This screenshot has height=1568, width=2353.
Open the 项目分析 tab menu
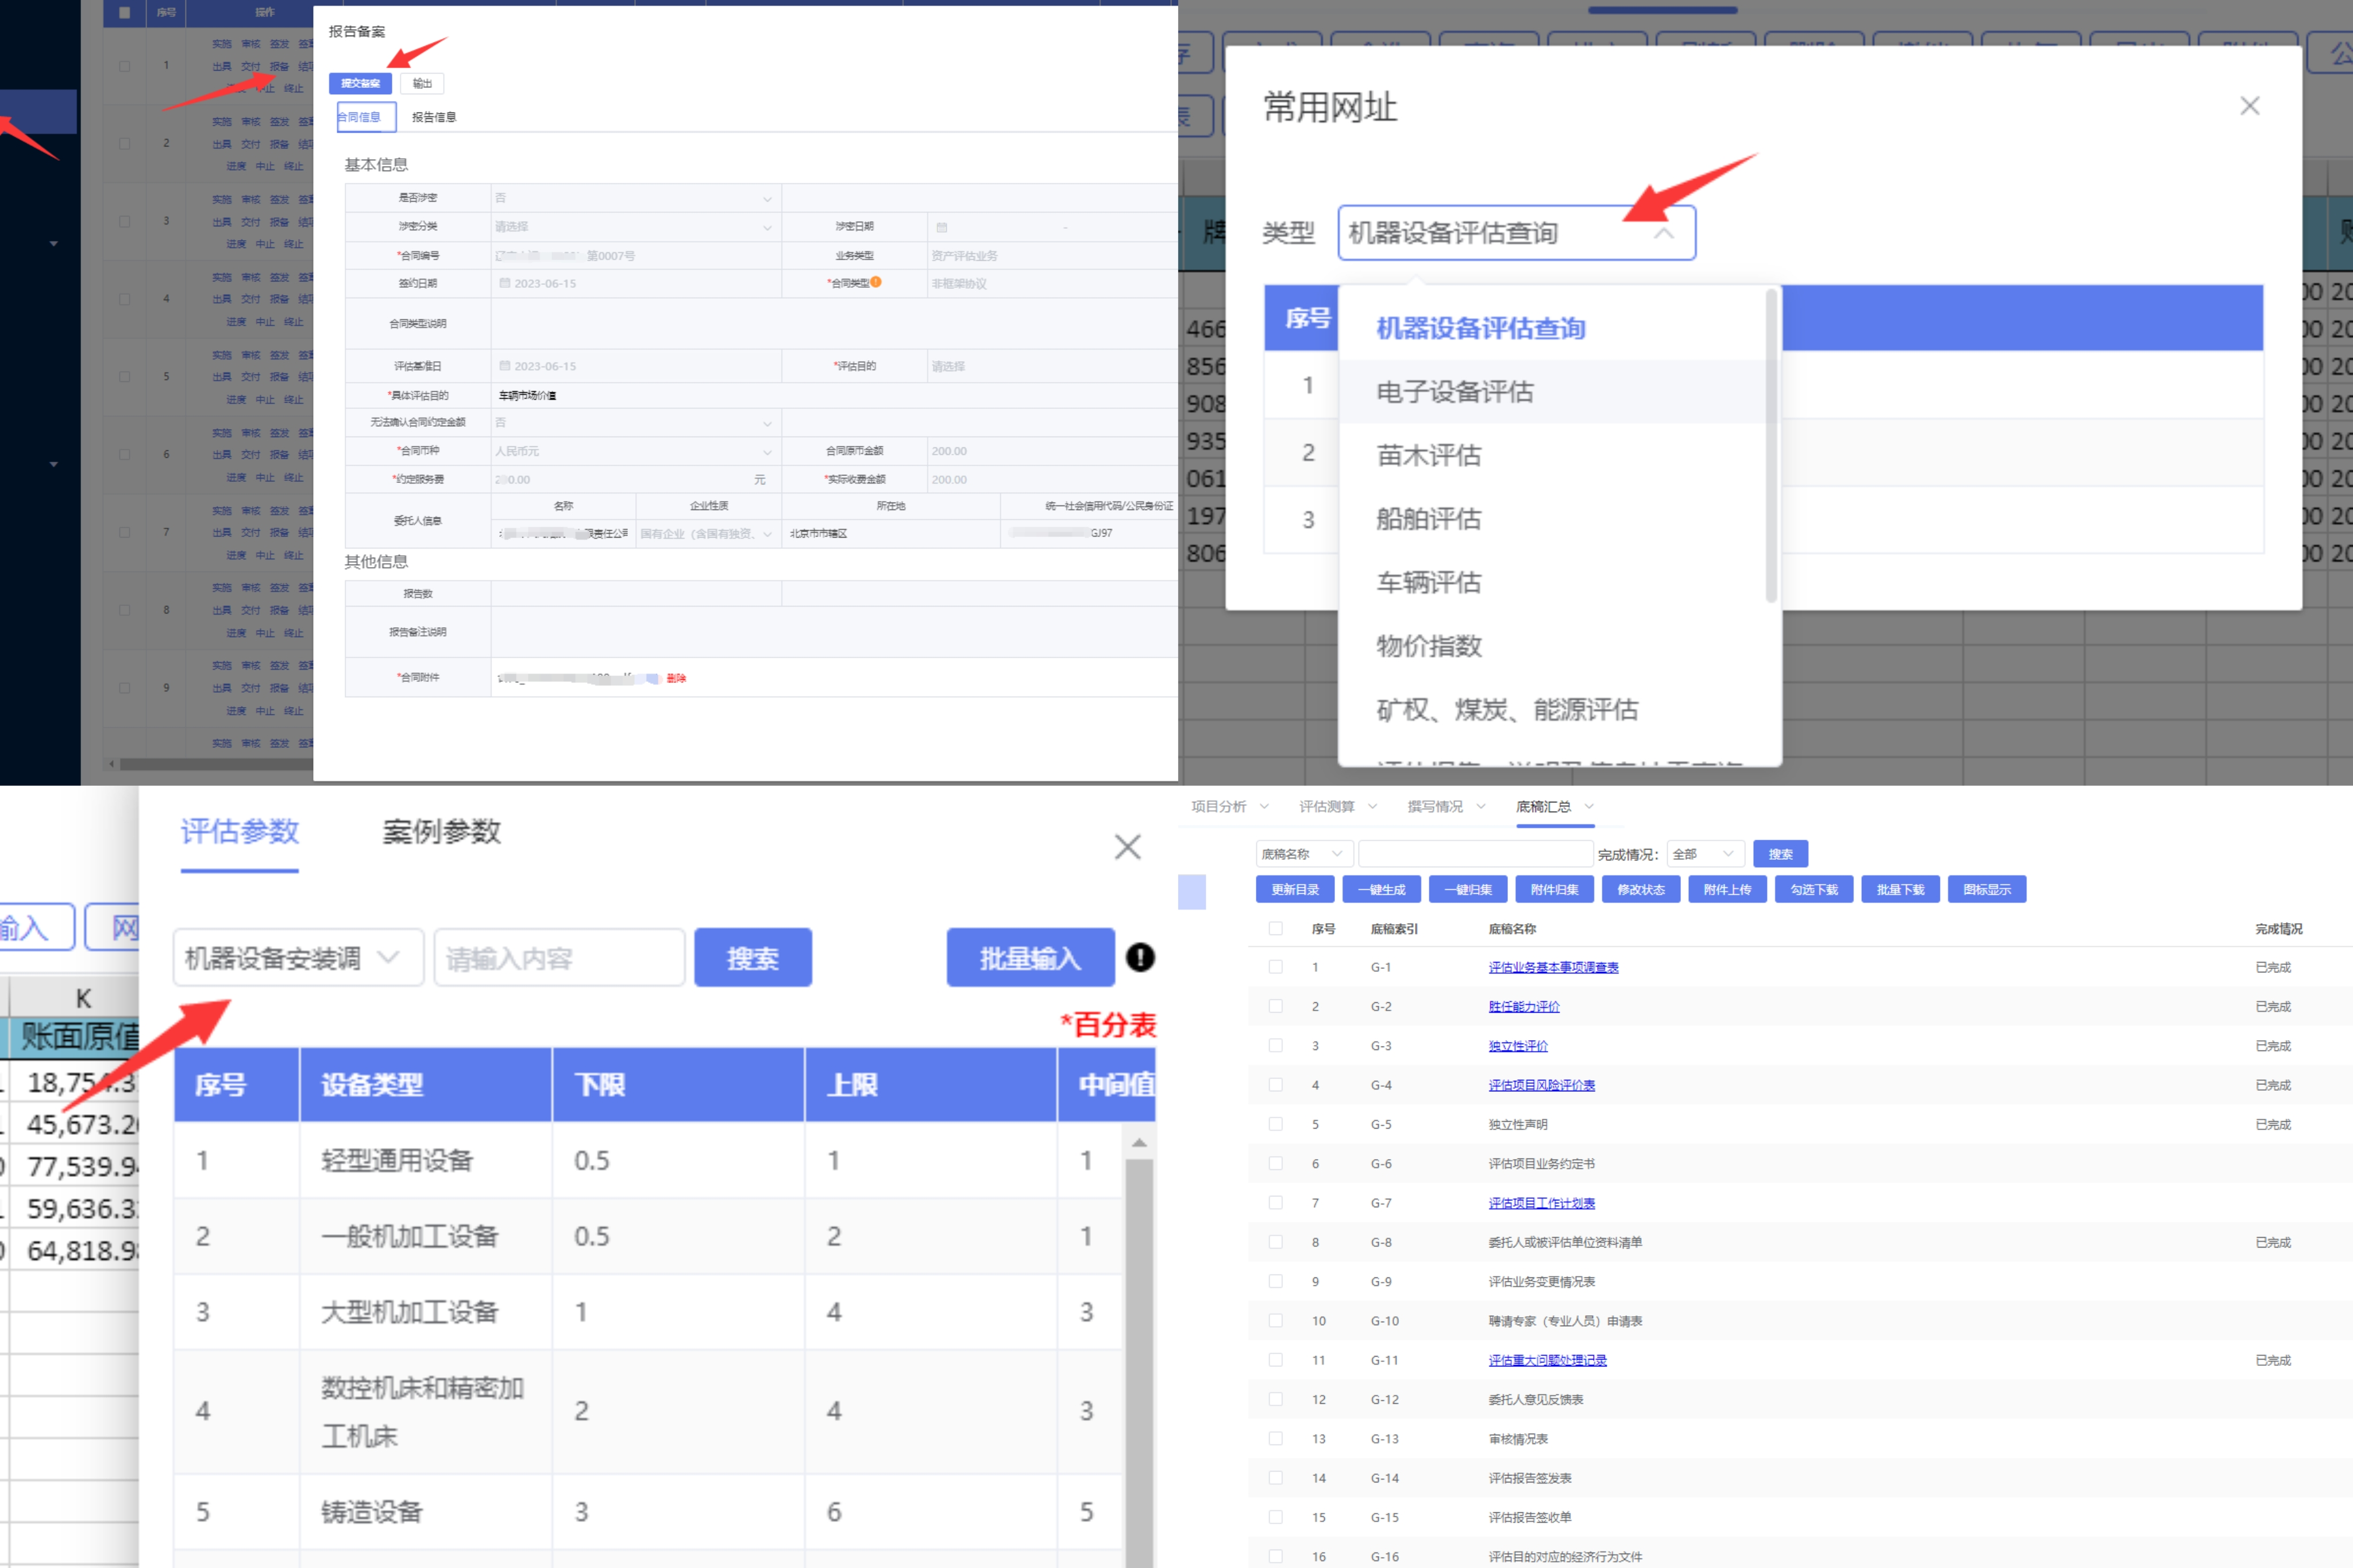pos(1229,806)
